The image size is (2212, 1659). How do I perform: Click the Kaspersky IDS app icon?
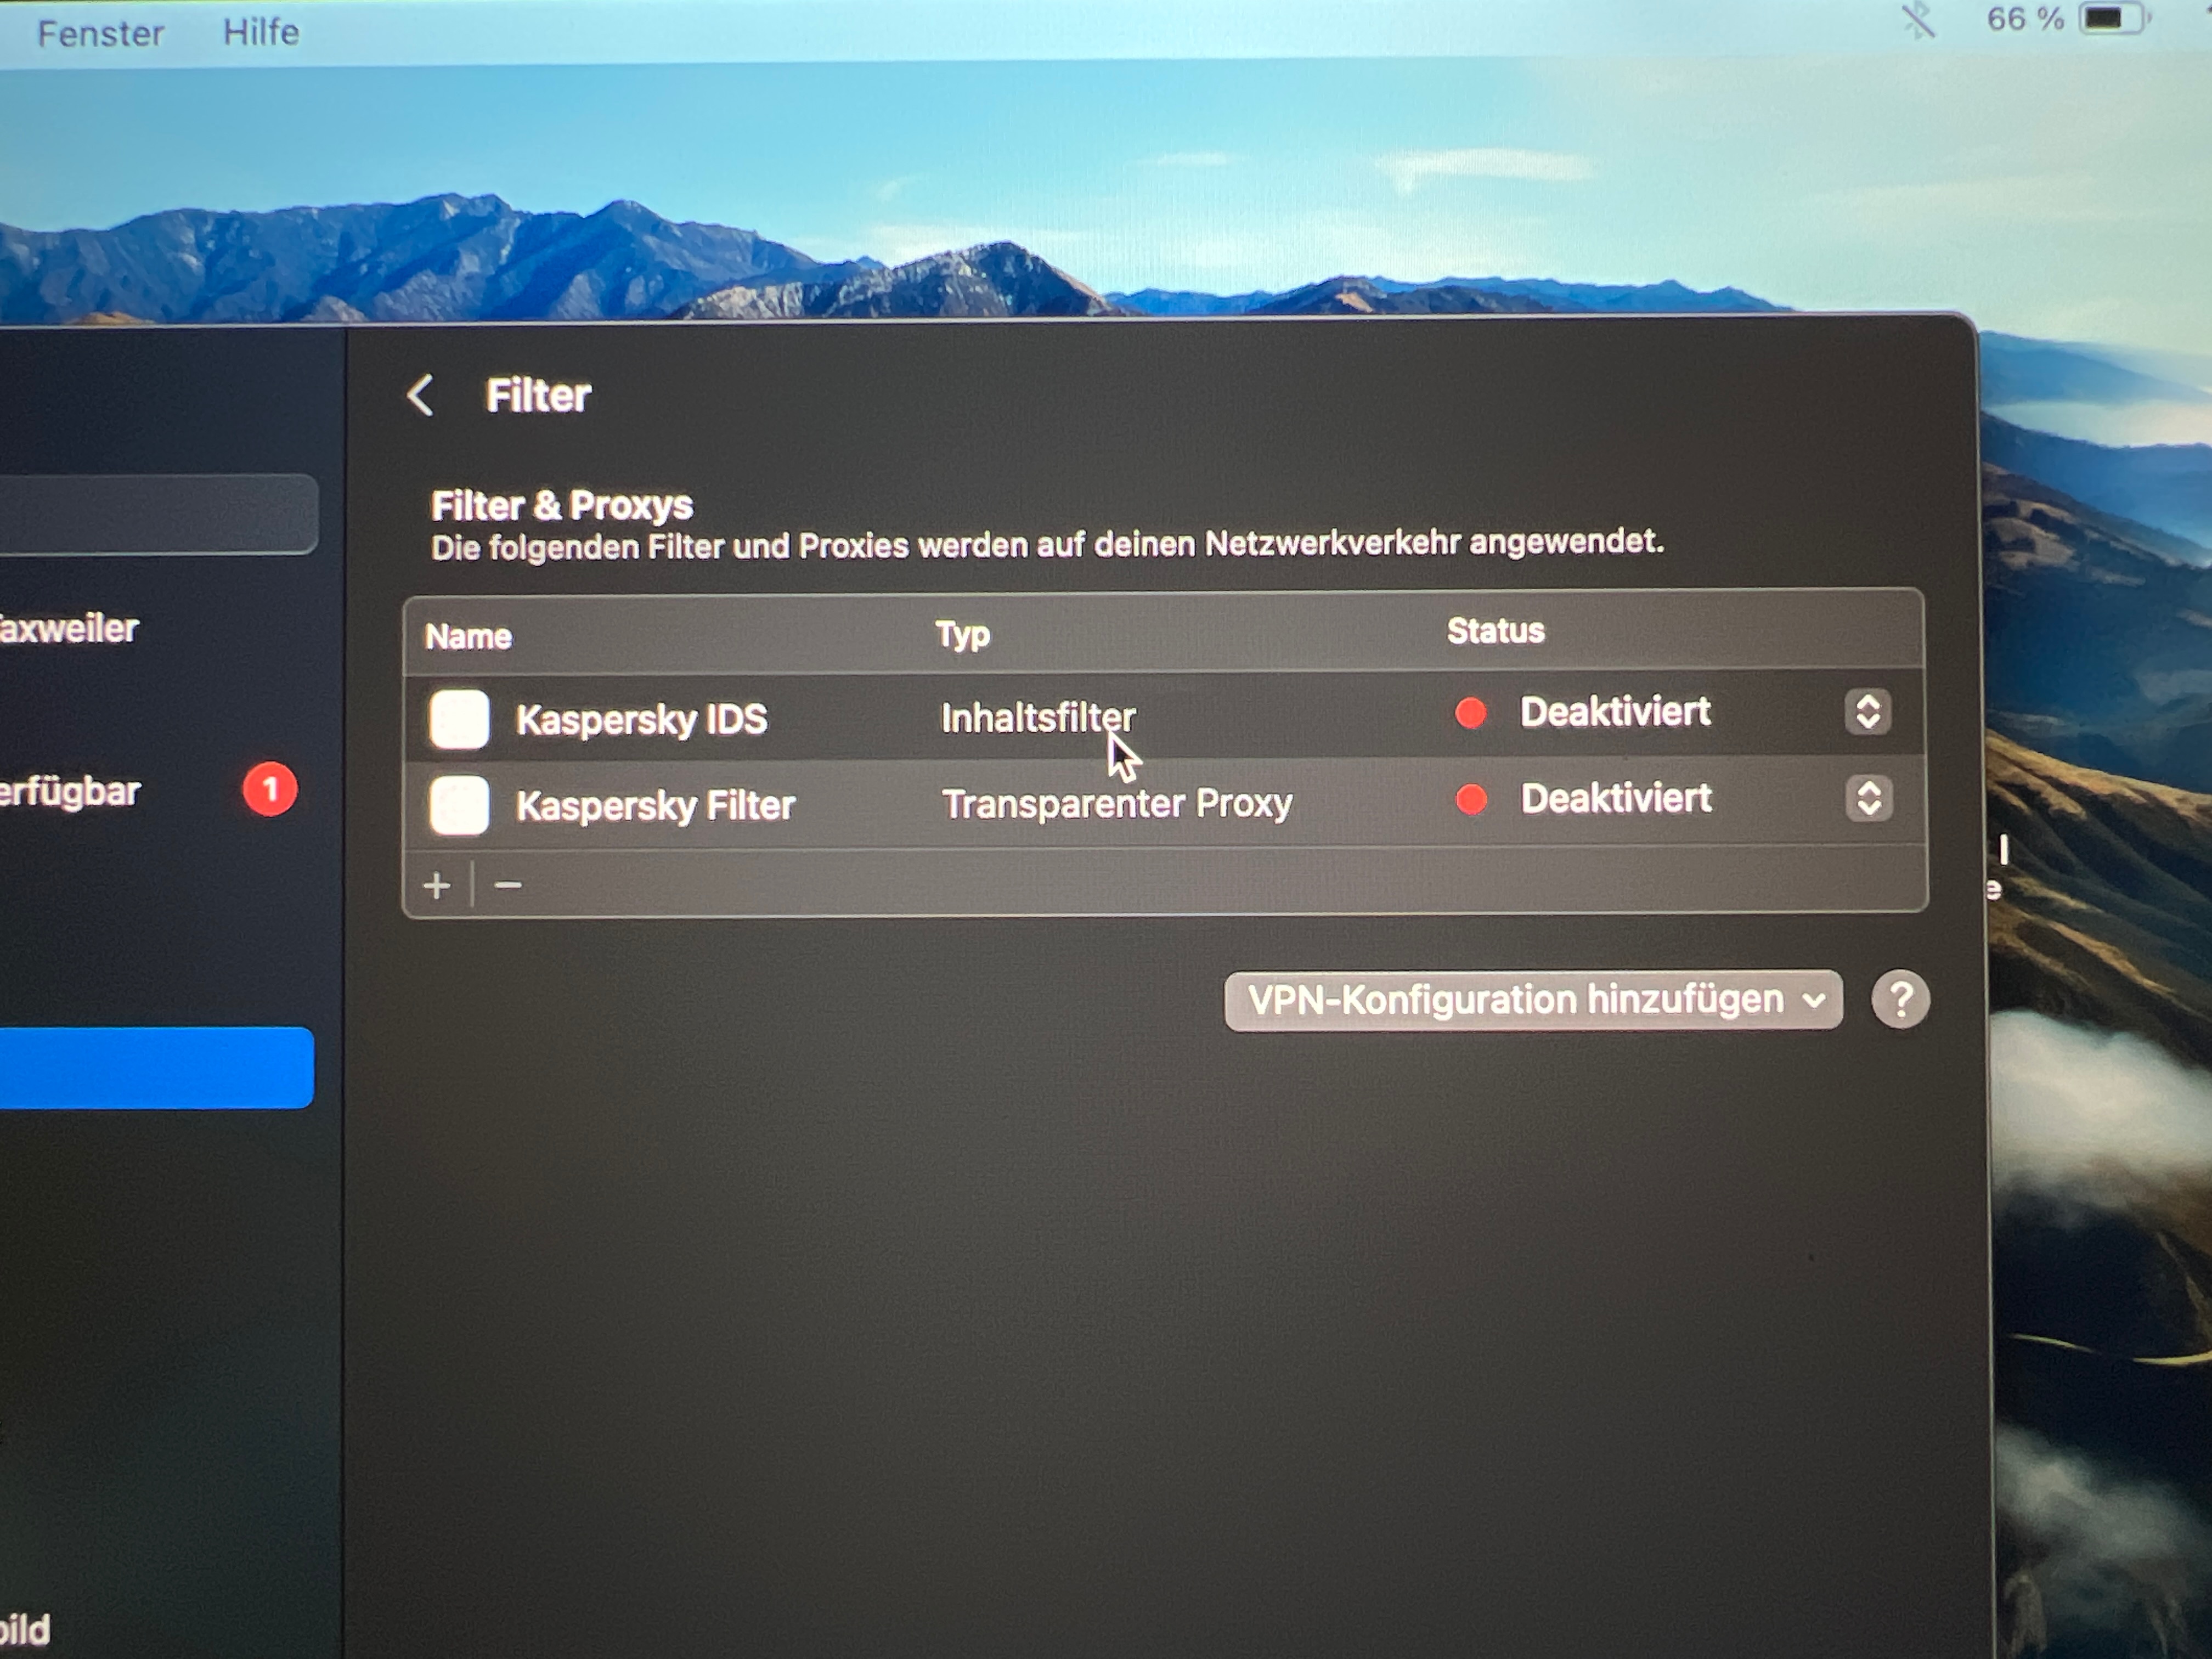[x=459, y=719]
